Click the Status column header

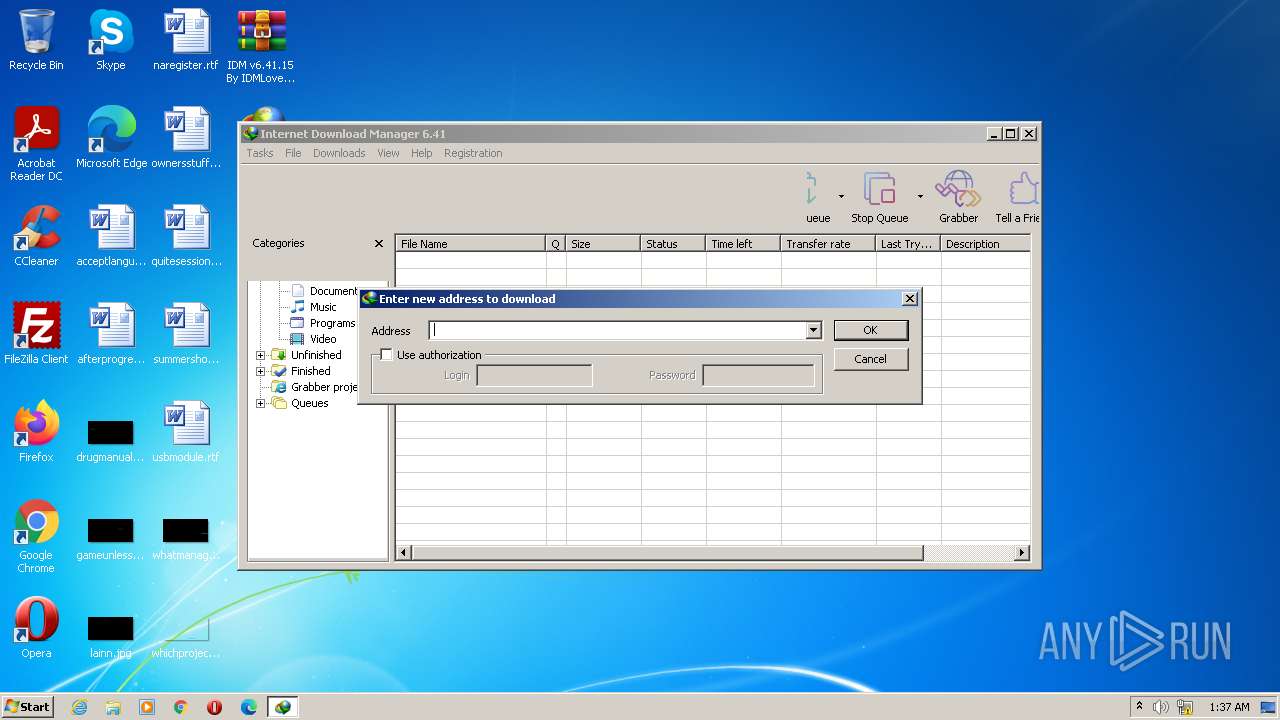[x=673, y=244]
